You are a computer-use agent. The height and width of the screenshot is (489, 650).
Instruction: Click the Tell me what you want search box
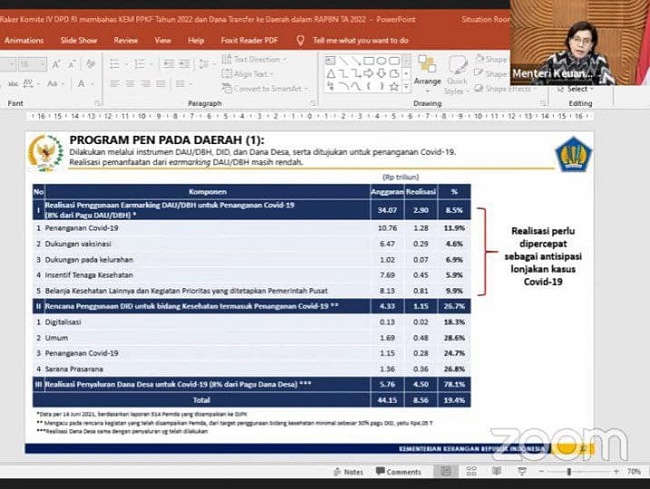pyautogui.click(x=360, y=40)
